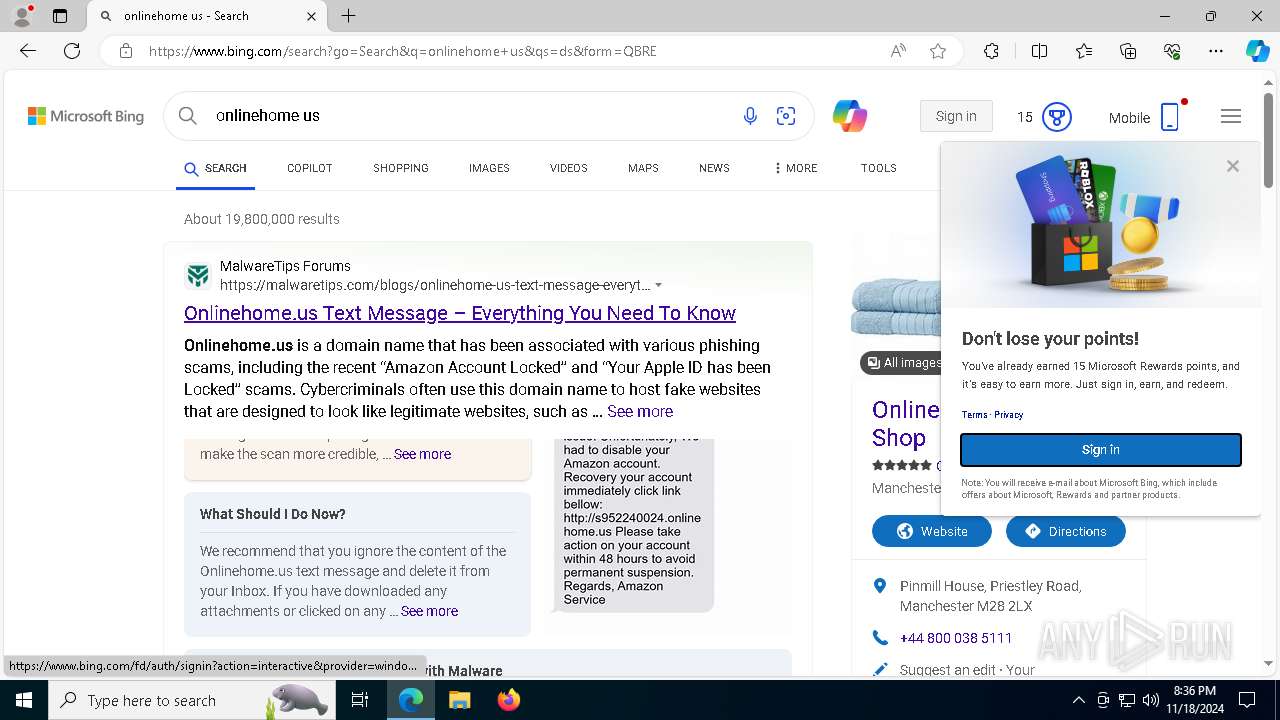Click the Microsoft Bing logo

pyautogui.click(x=86, y=116)
